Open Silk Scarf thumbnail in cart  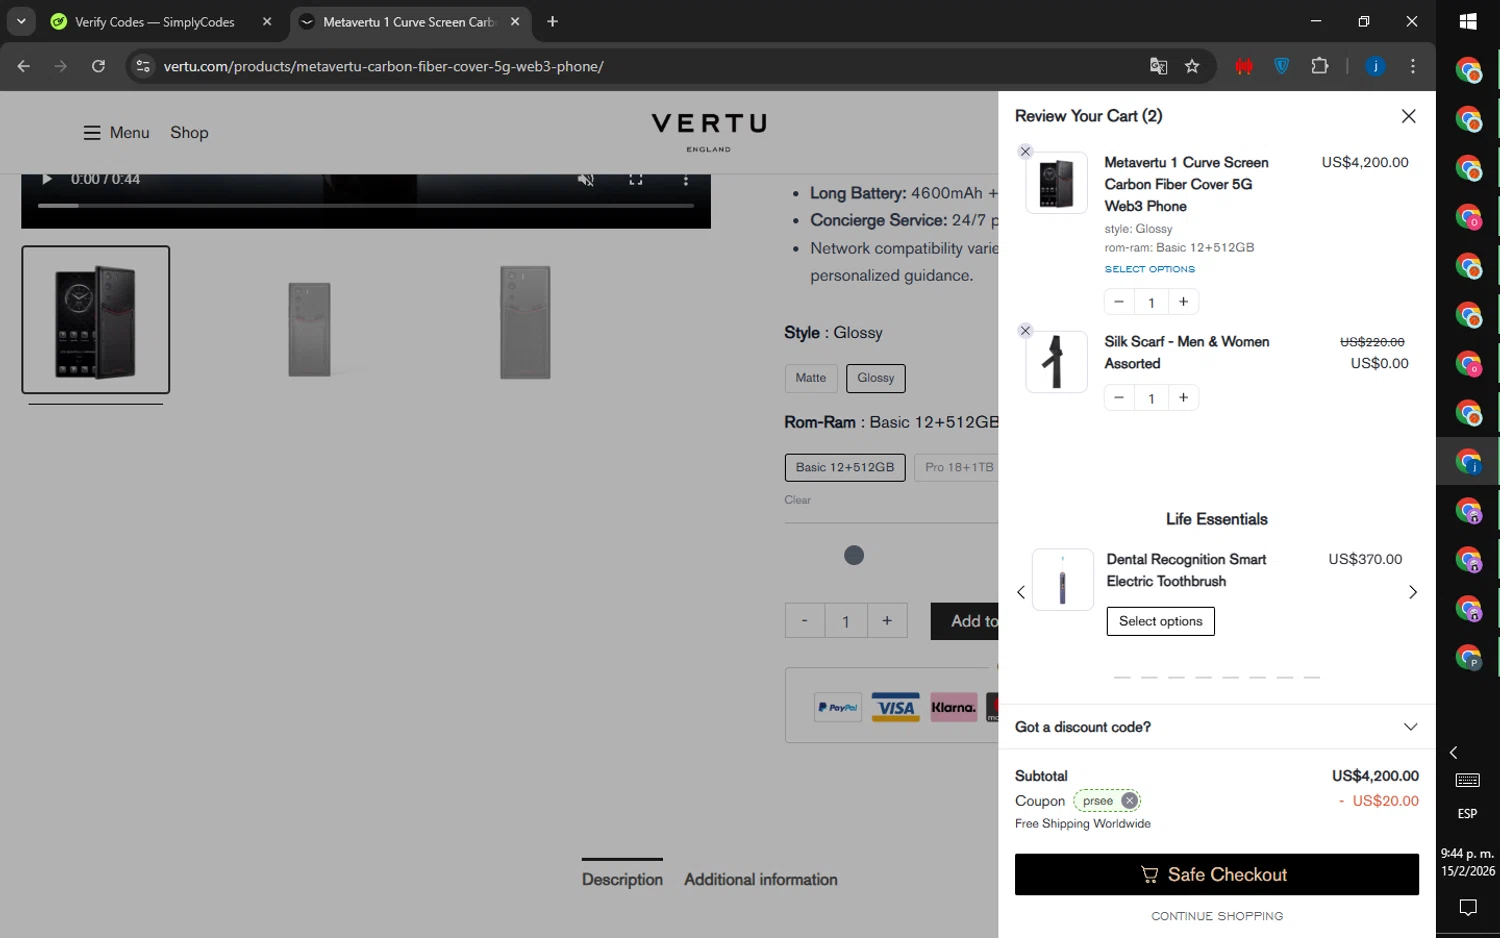tap(1056, 362)
